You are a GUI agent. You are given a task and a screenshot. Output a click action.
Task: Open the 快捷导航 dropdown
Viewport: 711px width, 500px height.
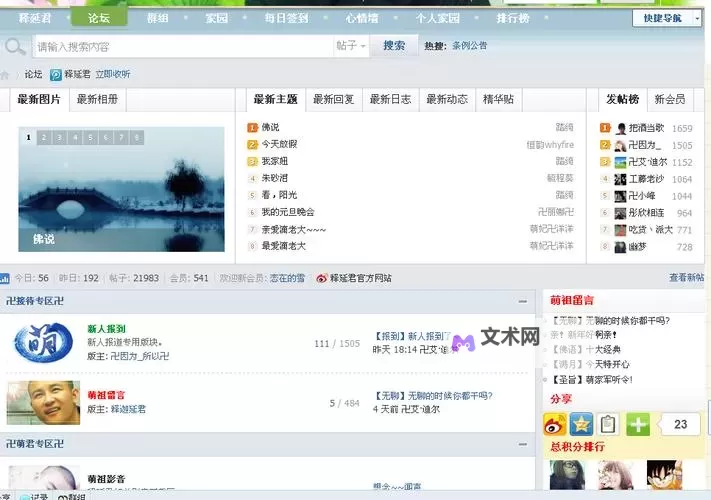pyautogui.click(x=666, y=18)
